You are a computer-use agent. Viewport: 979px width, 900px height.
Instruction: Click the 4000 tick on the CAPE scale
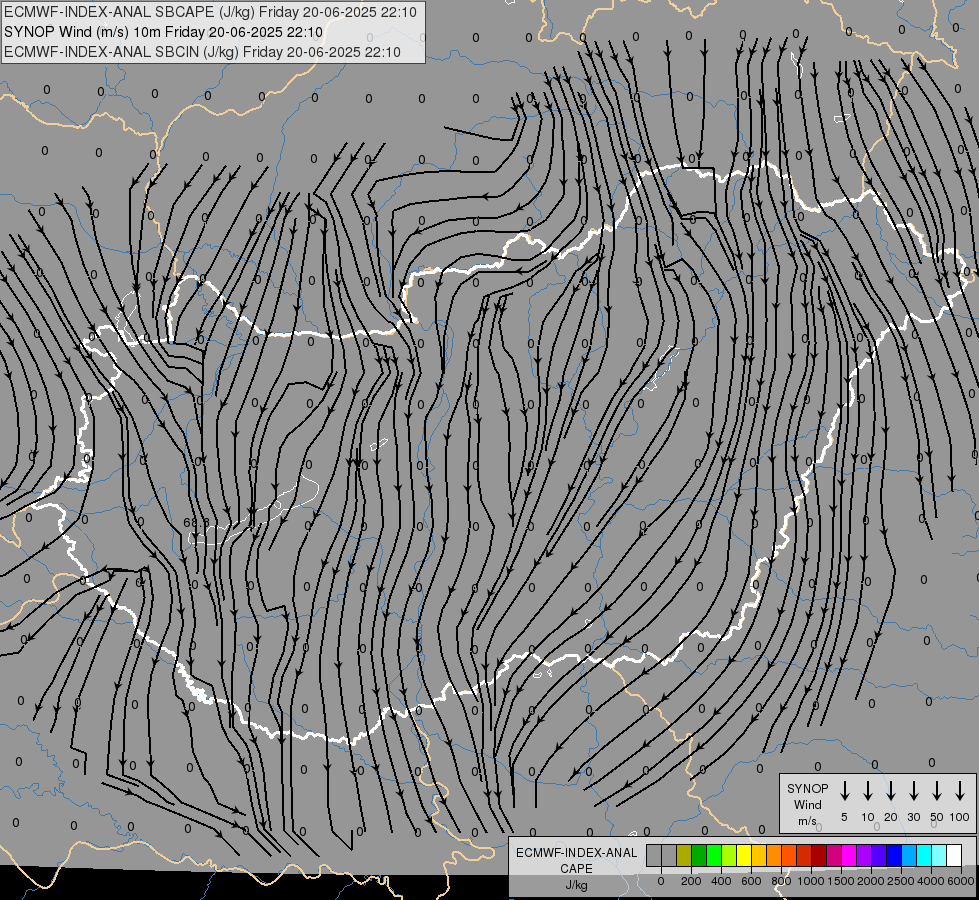pos(931,881)
